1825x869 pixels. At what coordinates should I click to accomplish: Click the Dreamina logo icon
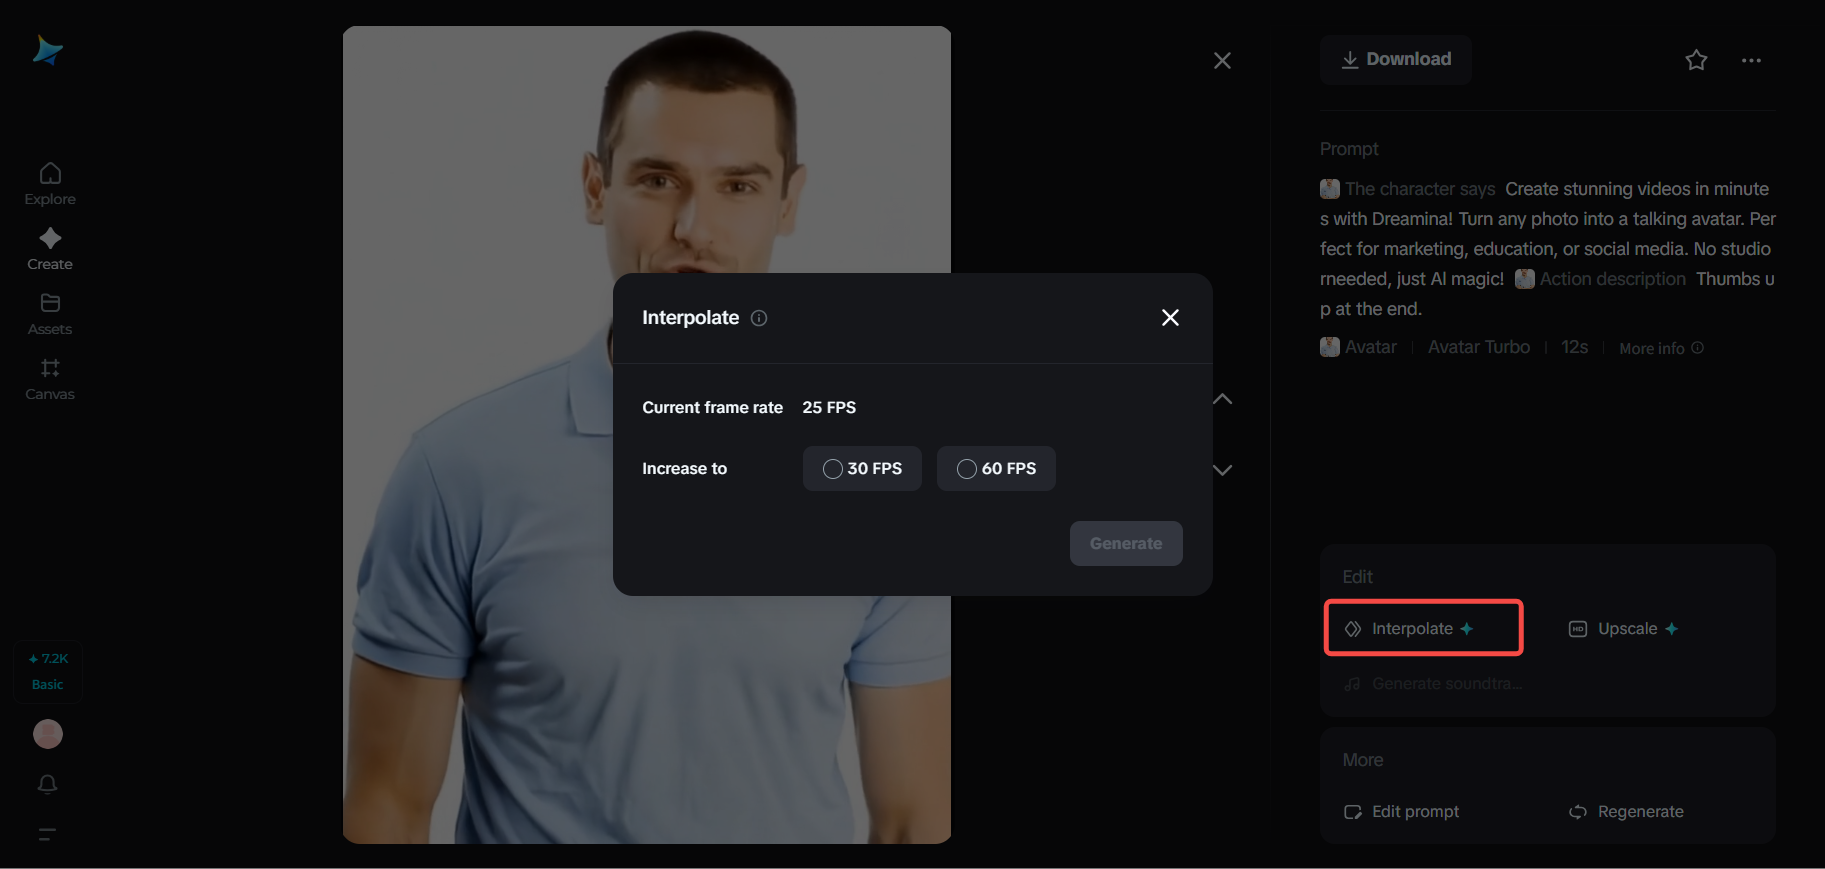pos(47,50)
